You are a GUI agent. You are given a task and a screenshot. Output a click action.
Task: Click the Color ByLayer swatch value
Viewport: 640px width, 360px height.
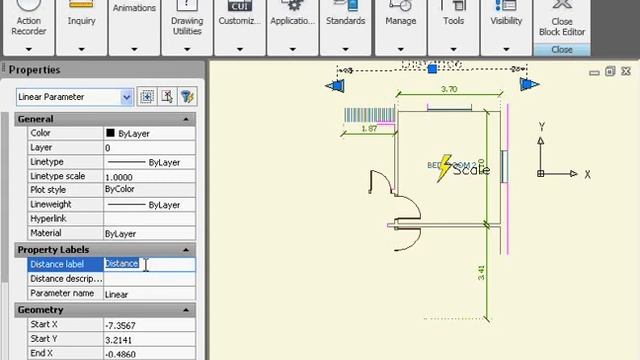coord(149,133)
